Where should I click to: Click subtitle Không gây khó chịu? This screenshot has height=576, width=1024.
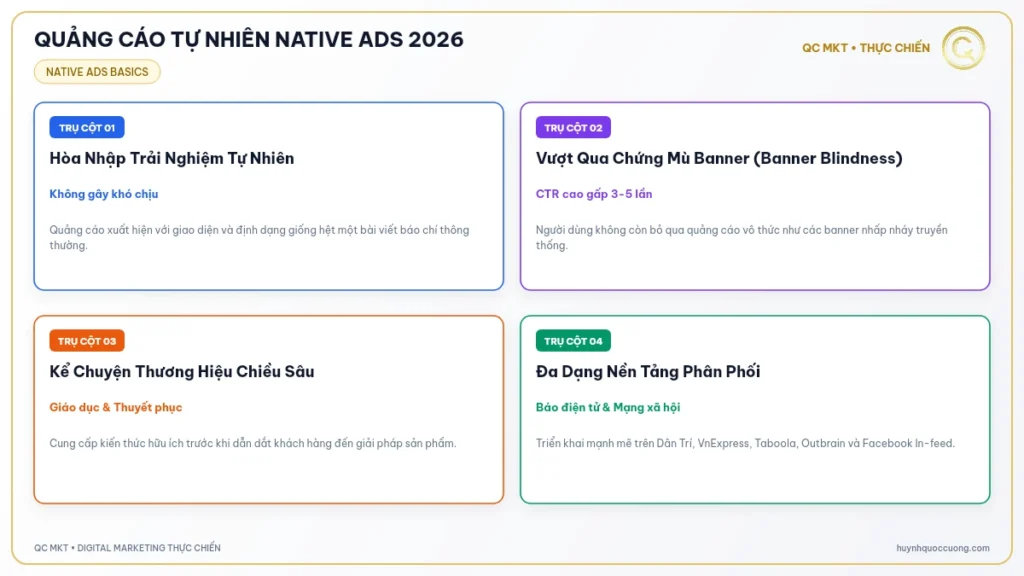104,194
